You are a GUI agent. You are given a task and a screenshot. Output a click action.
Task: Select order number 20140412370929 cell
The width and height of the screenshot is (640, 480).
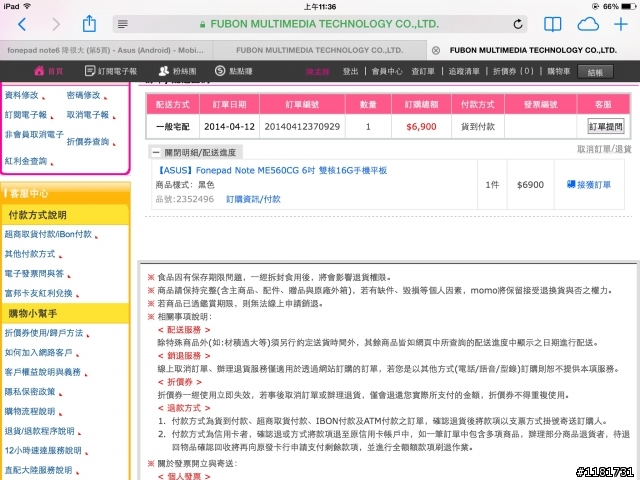(302, 127)
